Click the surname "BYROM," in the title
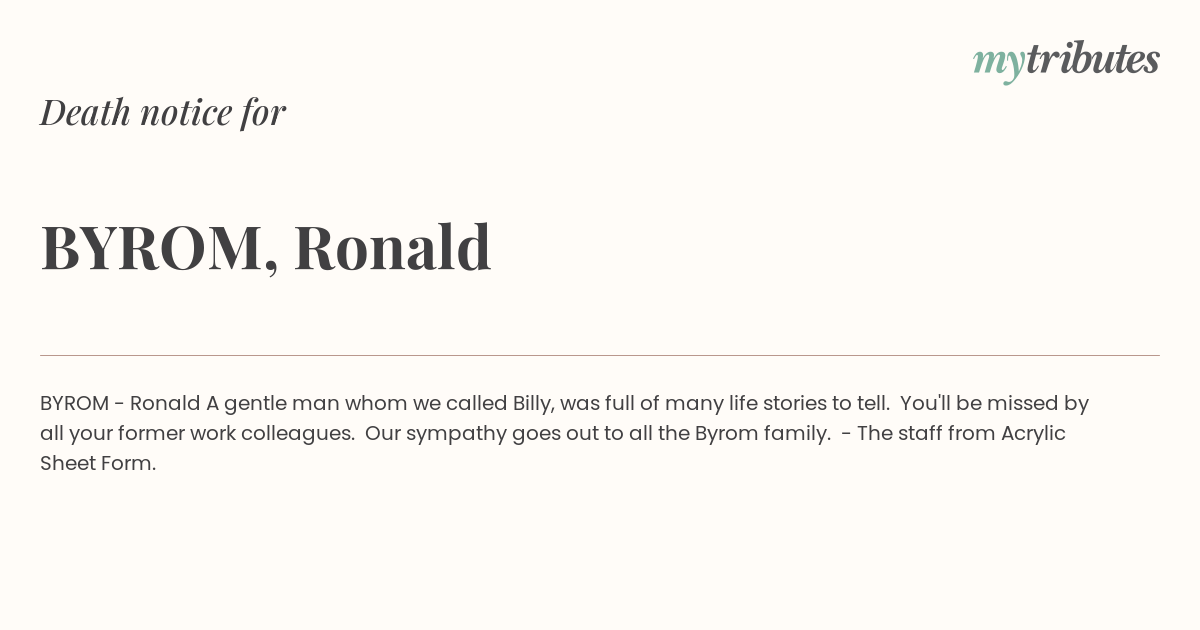This screenshot has height=630, width=1200. (160, 249)
